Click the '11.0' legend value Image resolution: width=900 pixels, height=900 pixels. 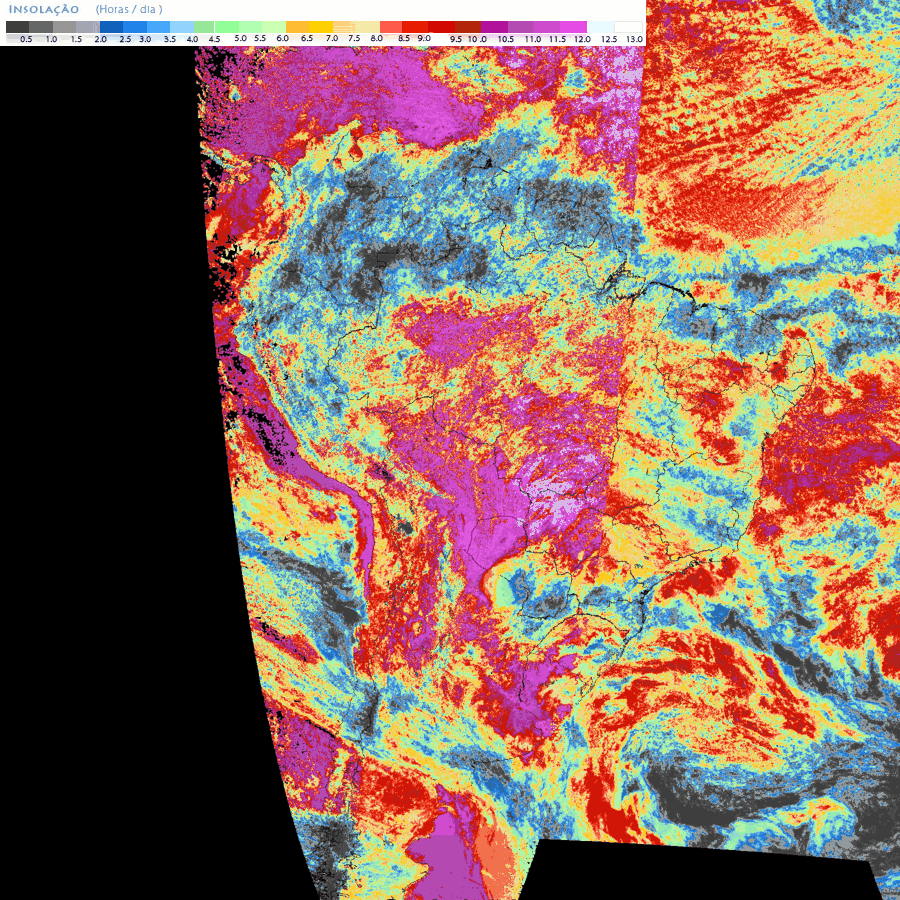click(533, 39)
